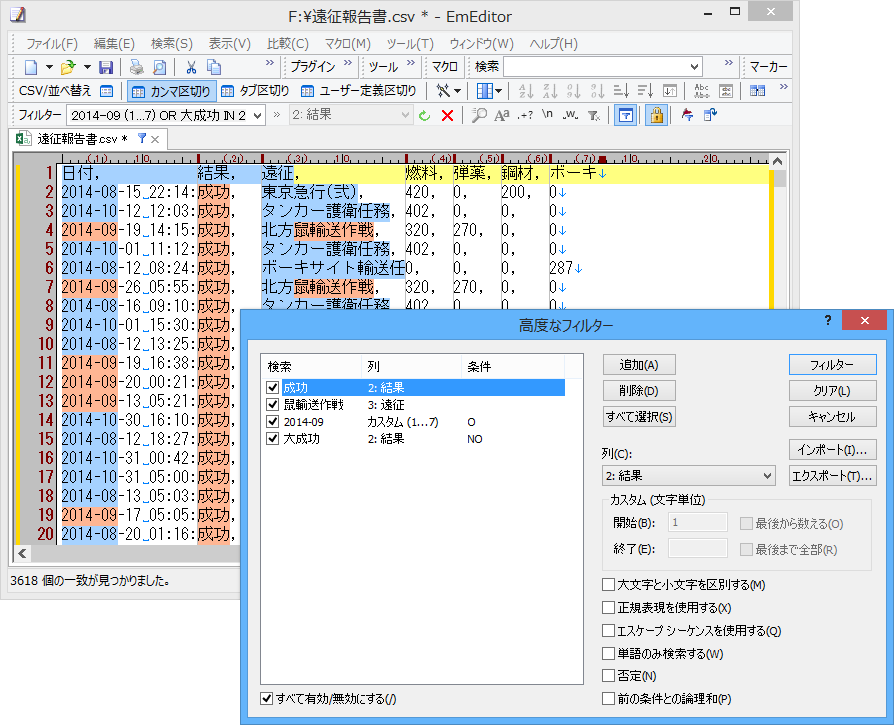Image resolution: width=894 pixels, height=725 pixels.
Task: Click the magnifier Find icon on the filter bar
Action: 479,116
